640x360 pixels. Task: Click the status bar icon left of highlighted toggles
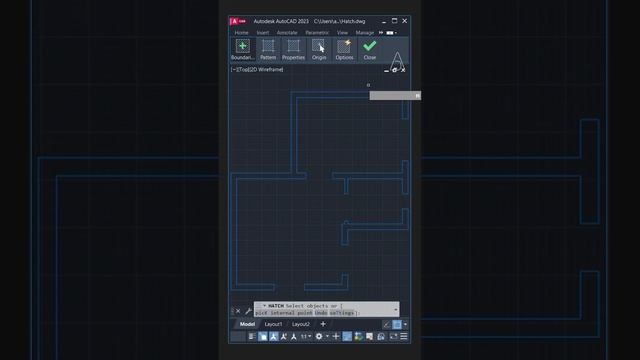(x=251, y=336)
